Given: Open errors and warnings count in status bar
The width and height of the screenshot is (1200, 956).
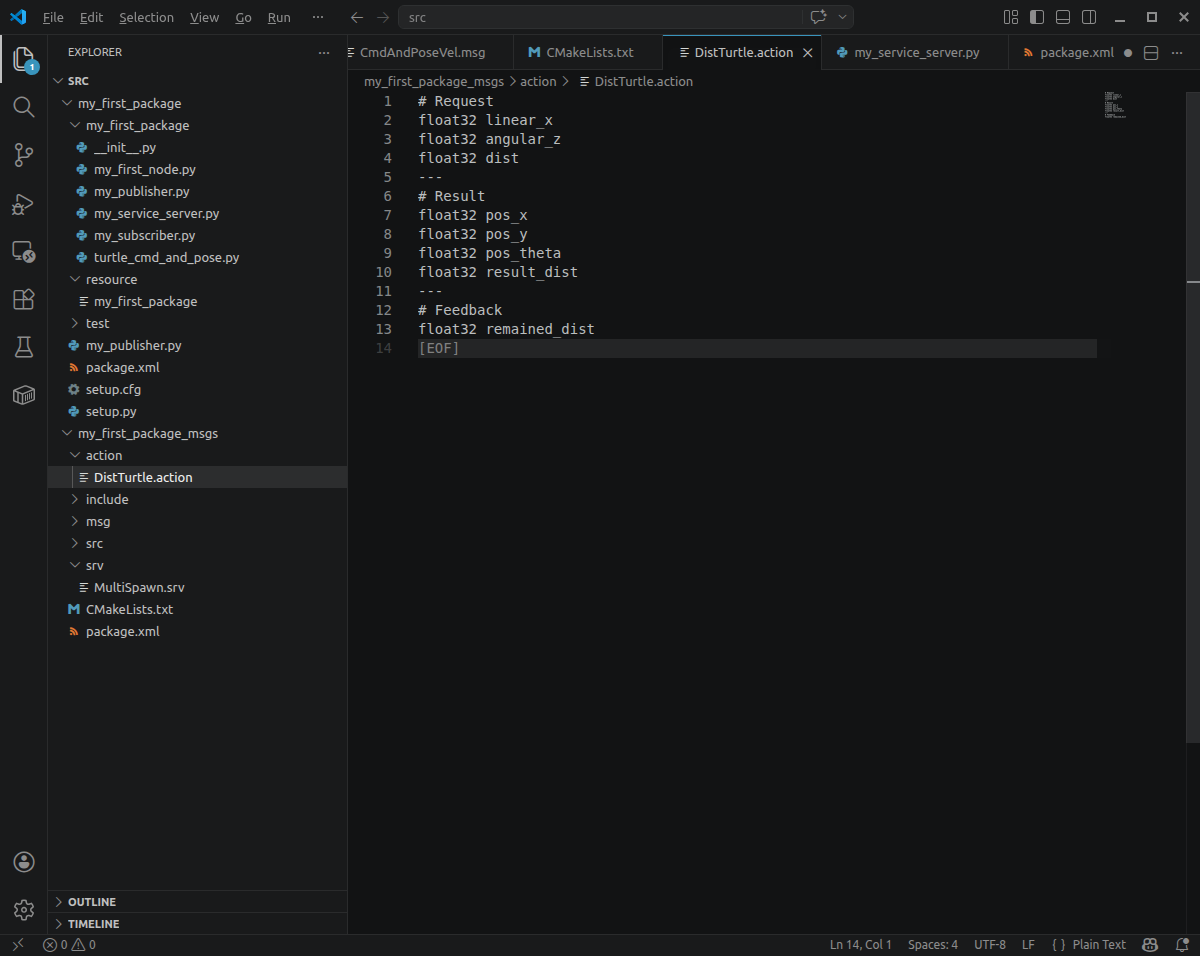Looking at the screenshot, I should [x=69, y=944].
